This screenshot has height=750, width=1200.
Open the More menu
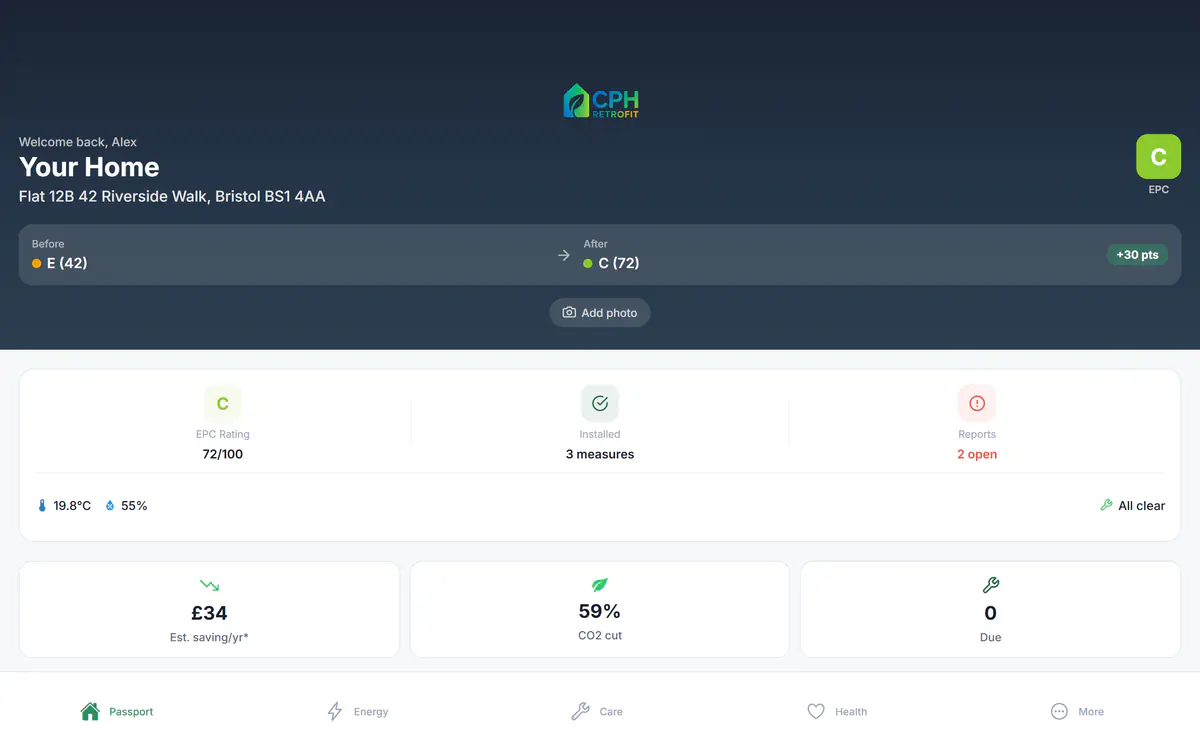1077,711
